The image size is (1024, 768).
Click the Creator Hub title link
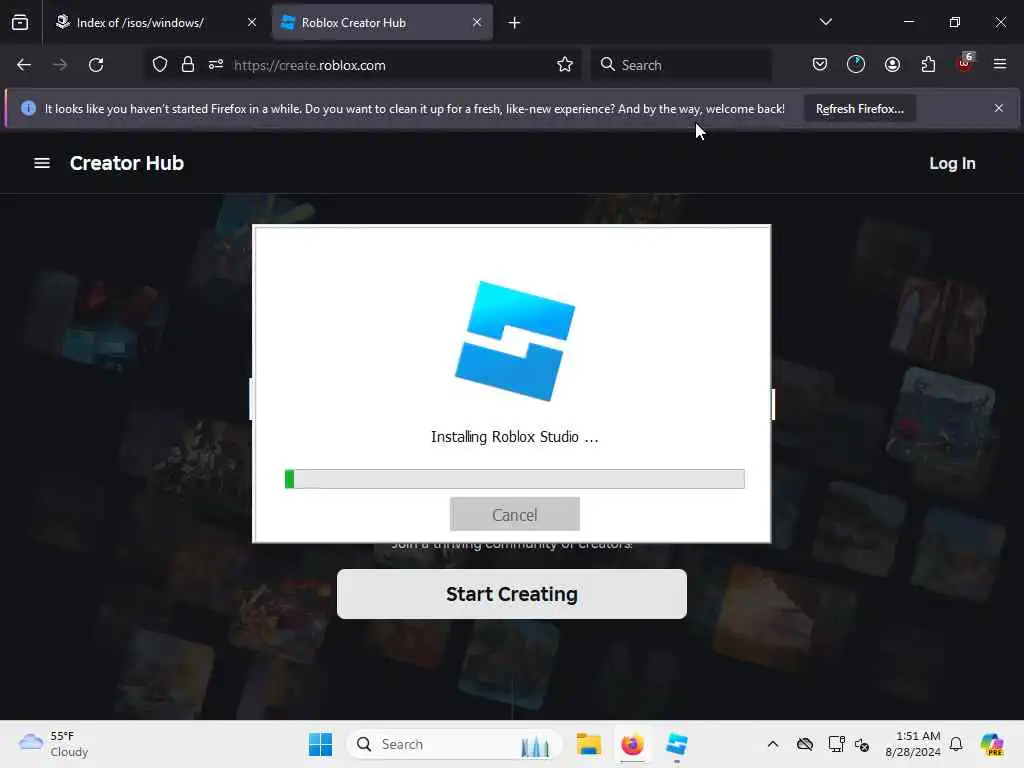tap(127, 163)
